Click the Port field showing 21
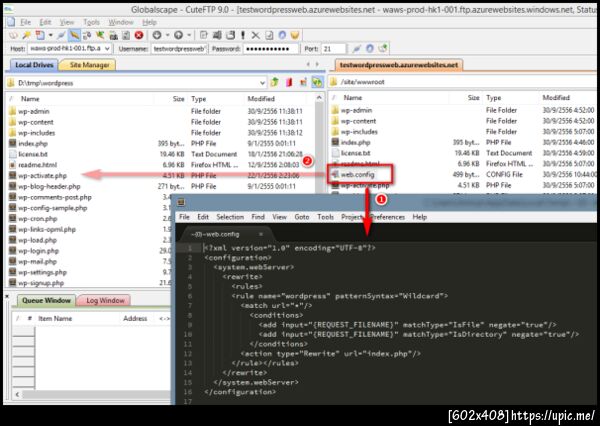Image resolution: width=600 pixels, height=426 pixels. [x=334, y=49]
